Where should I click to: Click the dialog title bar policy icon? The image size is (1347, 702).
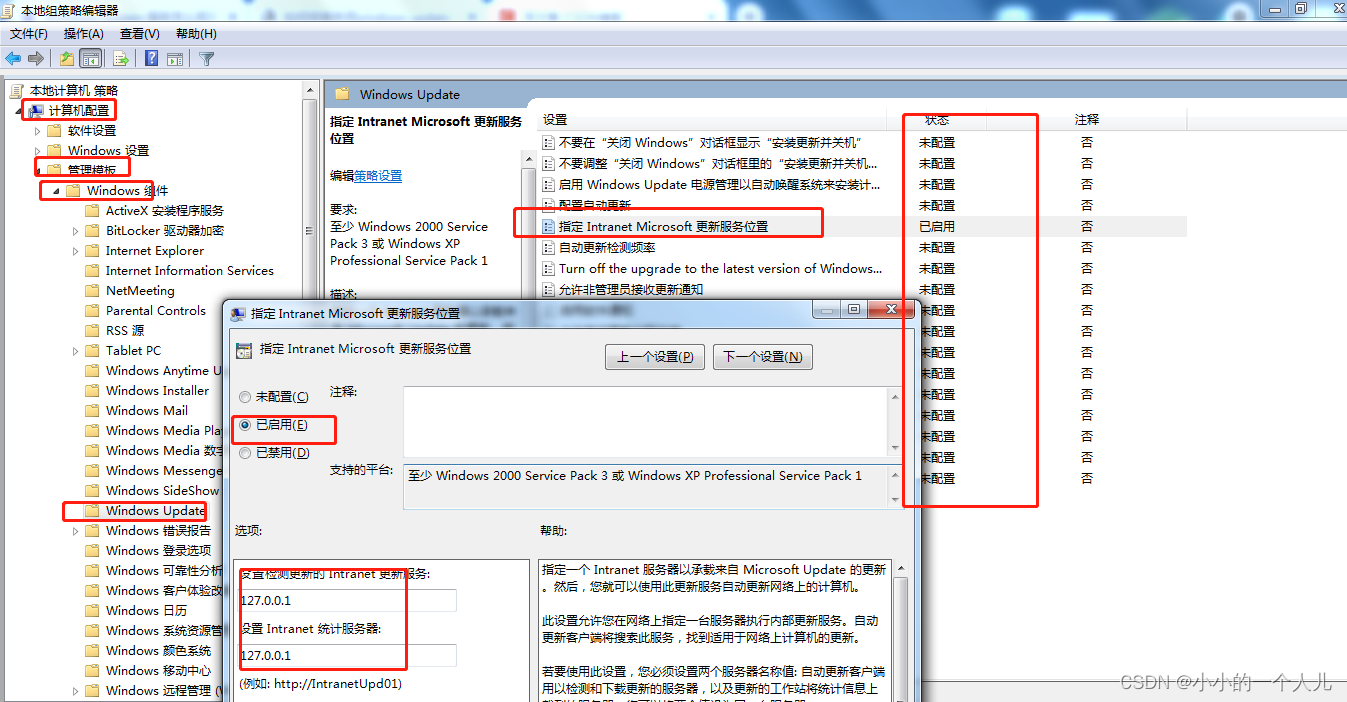(x=238, y=313)
